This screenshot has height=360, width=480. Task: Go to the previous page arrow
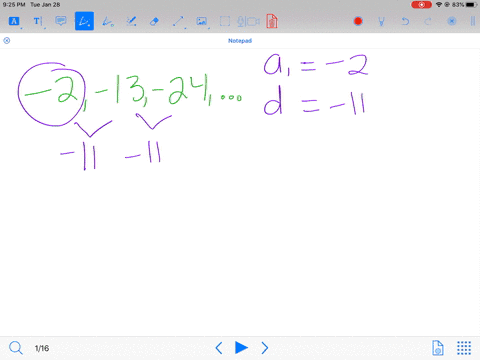pyautogui.click(x=219, y=348)
